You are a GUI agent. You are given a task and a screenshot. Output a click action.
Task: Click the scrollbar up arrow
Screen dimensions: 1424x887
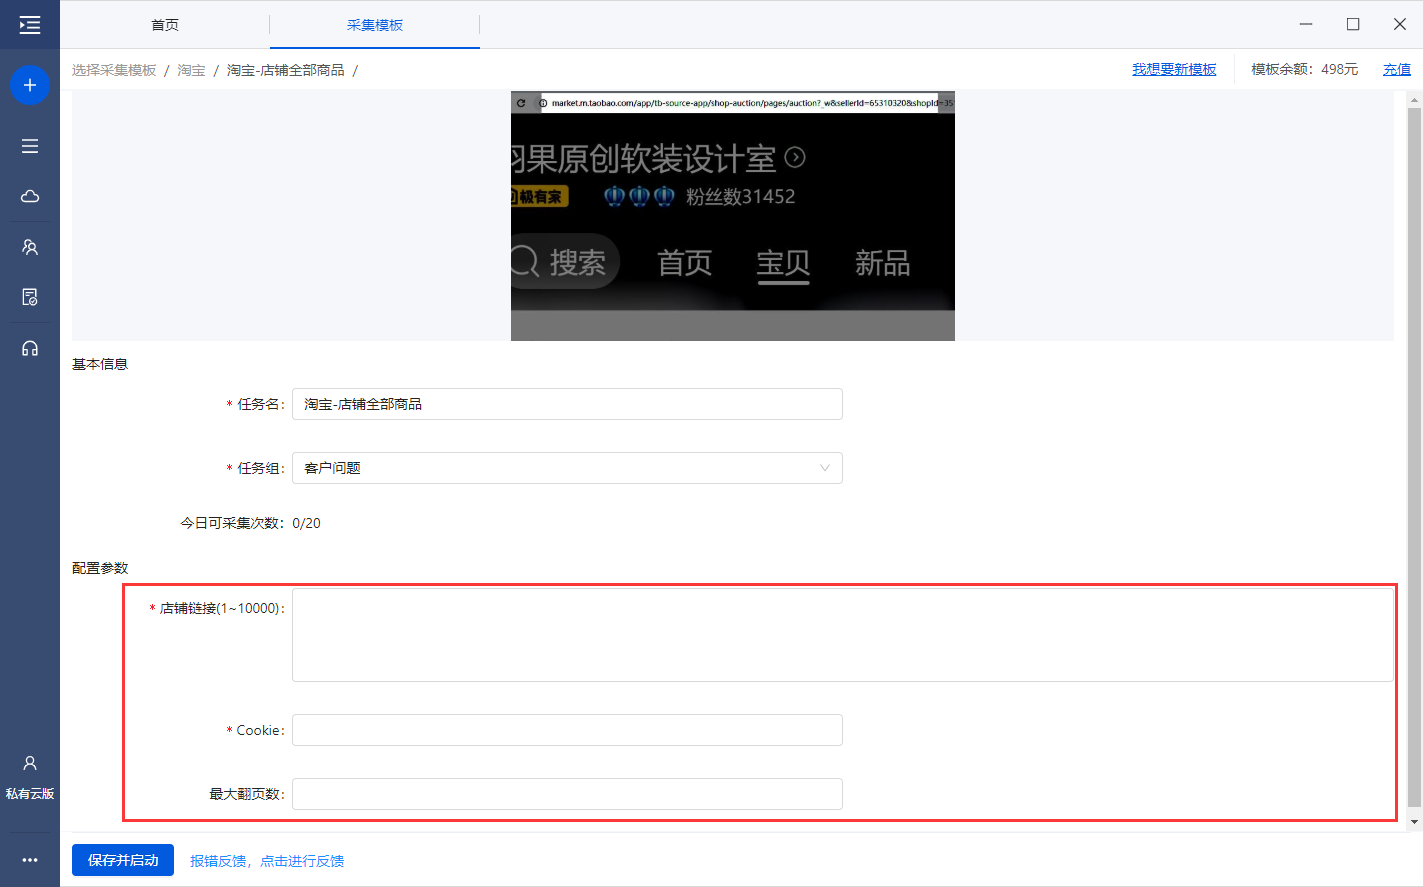pos(1414,100)
